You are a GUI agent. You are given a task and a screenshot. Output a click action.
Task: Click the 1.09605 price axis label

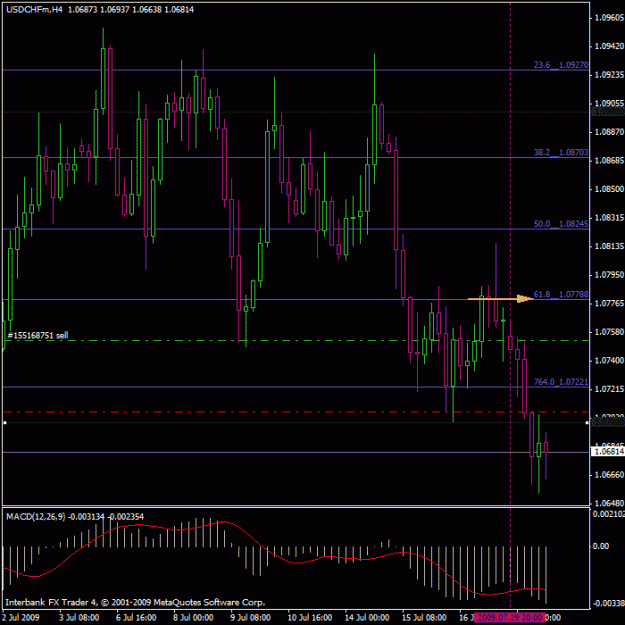[x=609, y=18]
